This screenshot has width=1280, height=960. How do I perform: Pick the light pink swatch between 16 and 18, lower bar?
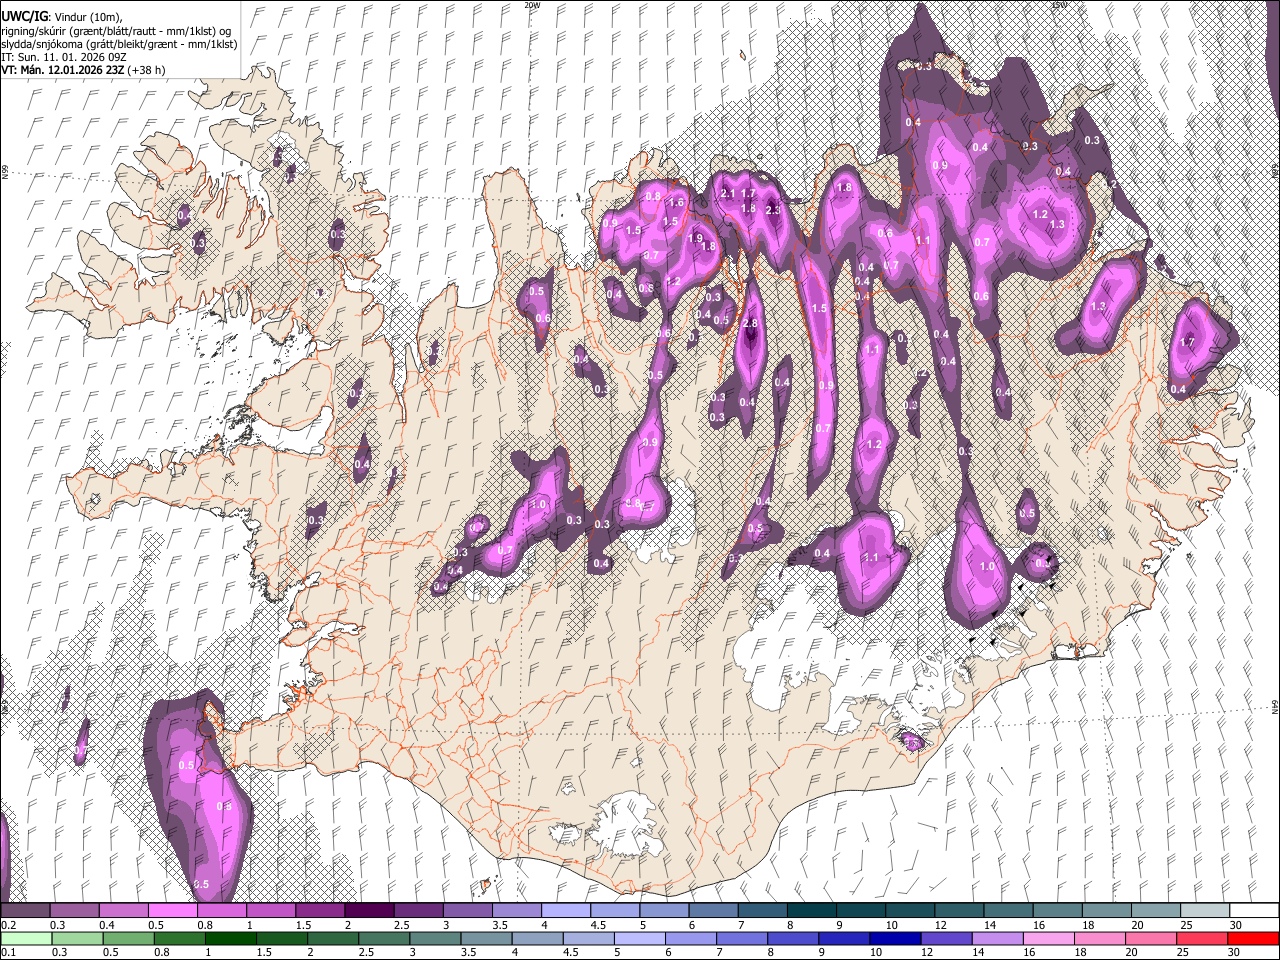tap(1049, 938)
